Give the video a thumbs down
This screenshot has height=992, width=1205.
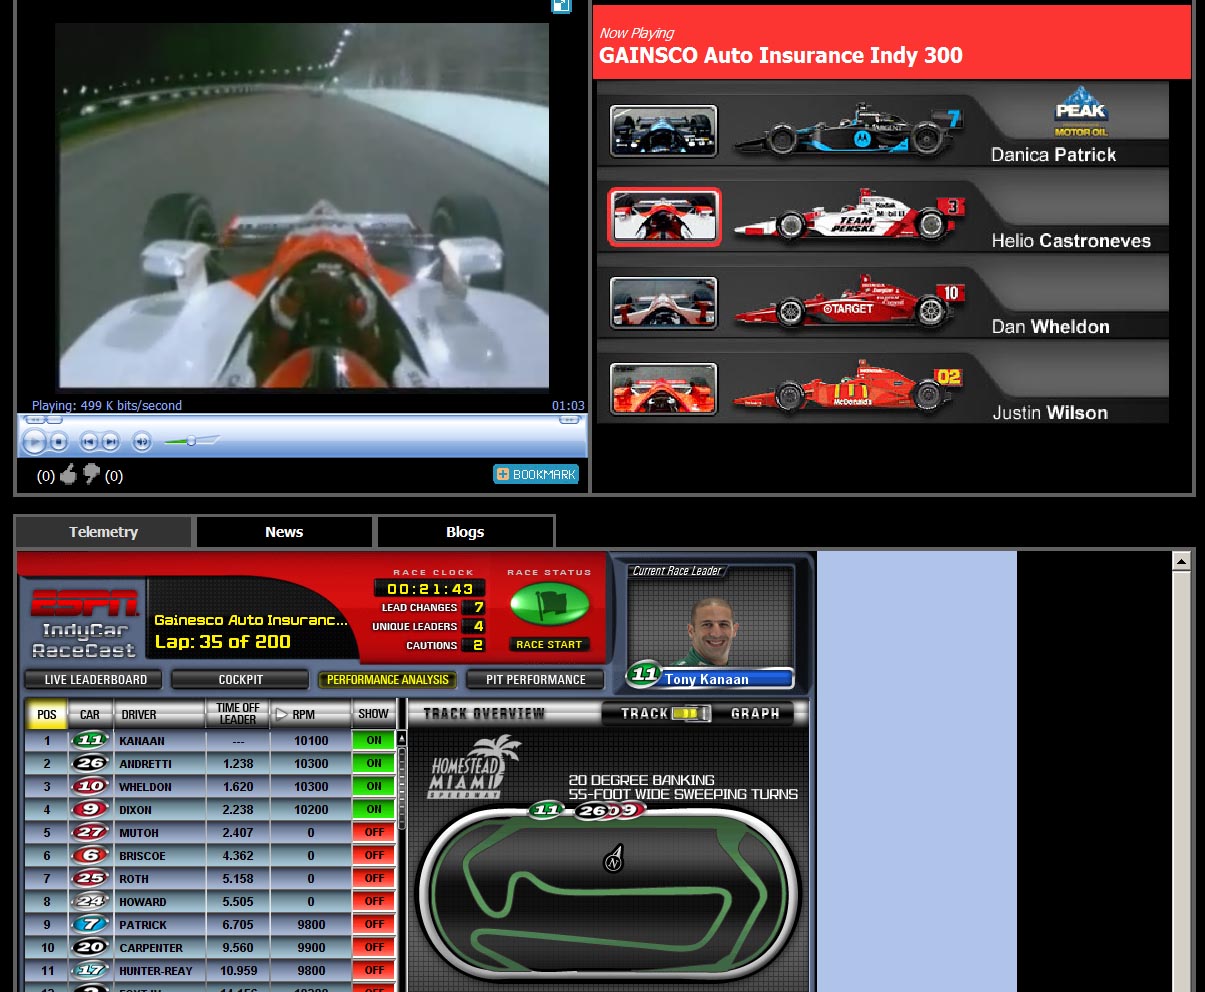[x=91, y=474]
